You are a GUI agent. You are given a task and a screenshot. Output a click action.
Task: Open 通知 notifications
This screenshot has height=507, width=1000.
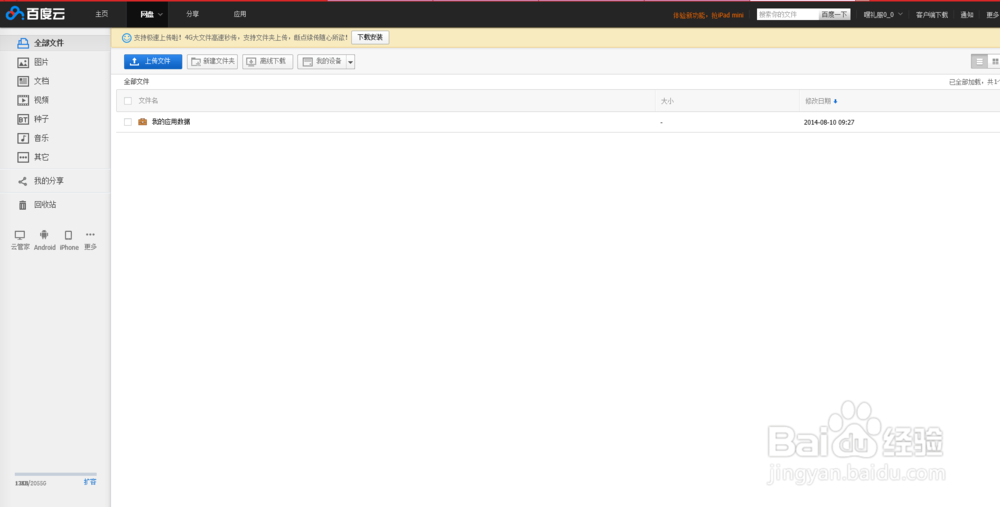coord(967,15)
